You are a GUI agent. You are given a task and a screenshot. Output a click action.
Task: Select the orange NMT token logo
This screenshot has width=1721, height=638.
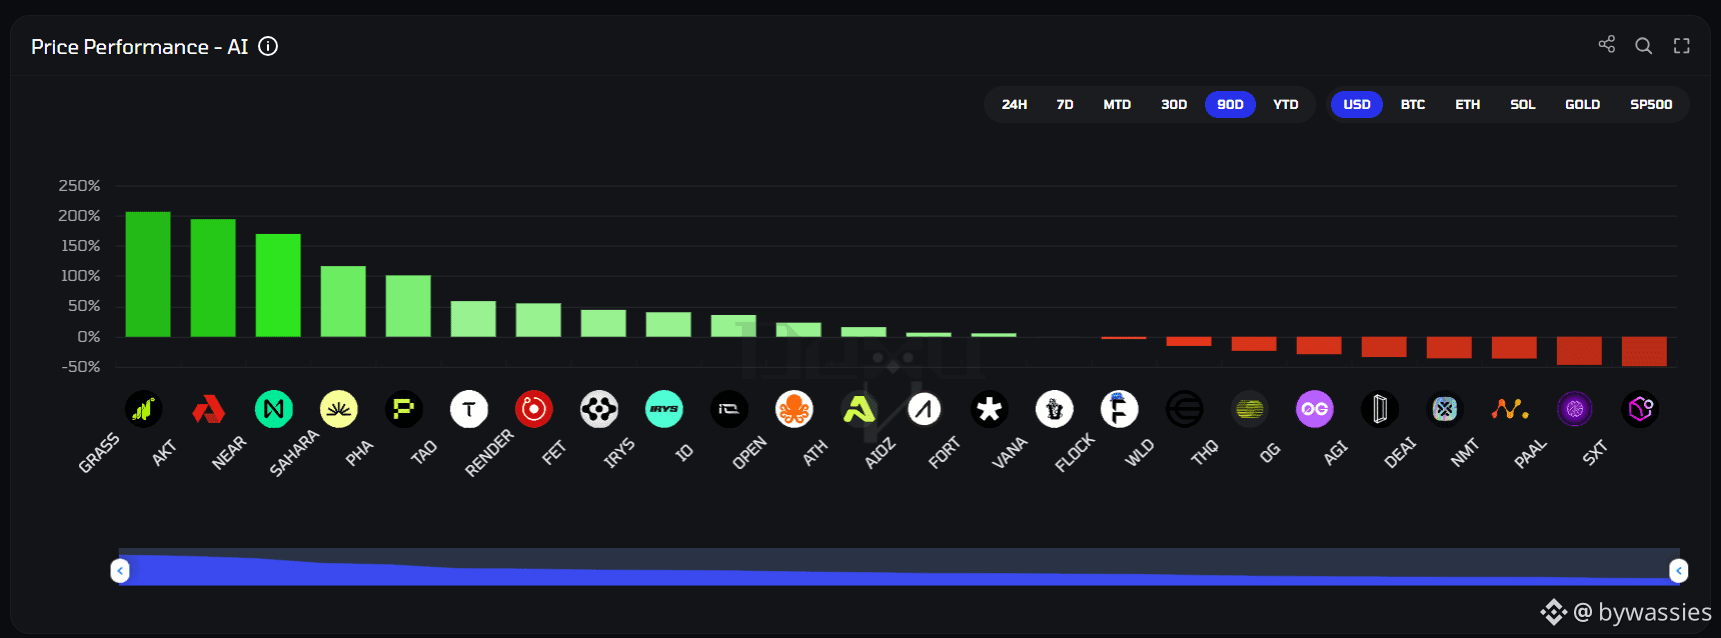1510,409
